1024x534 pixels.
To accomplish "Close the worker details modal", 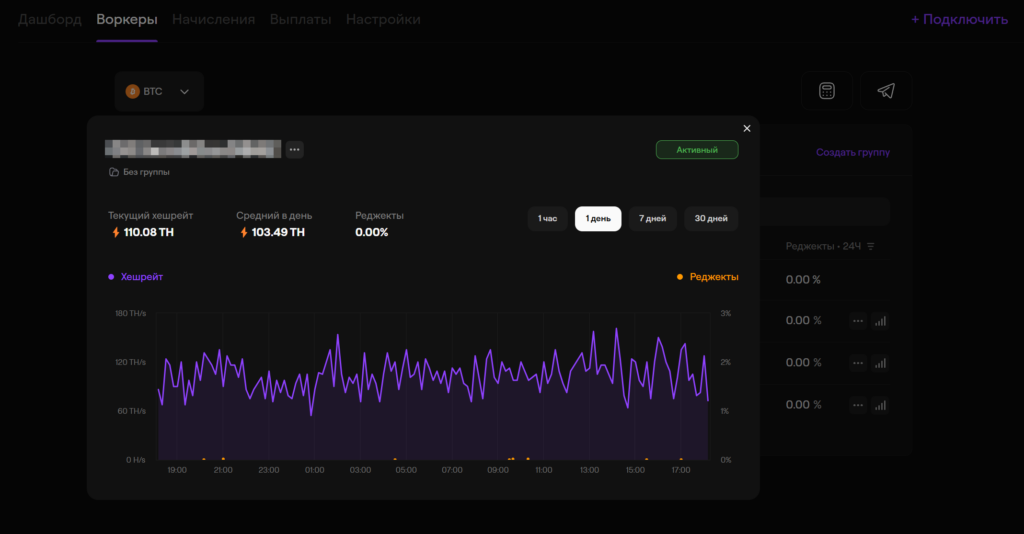I will click(x=746, y=128).
